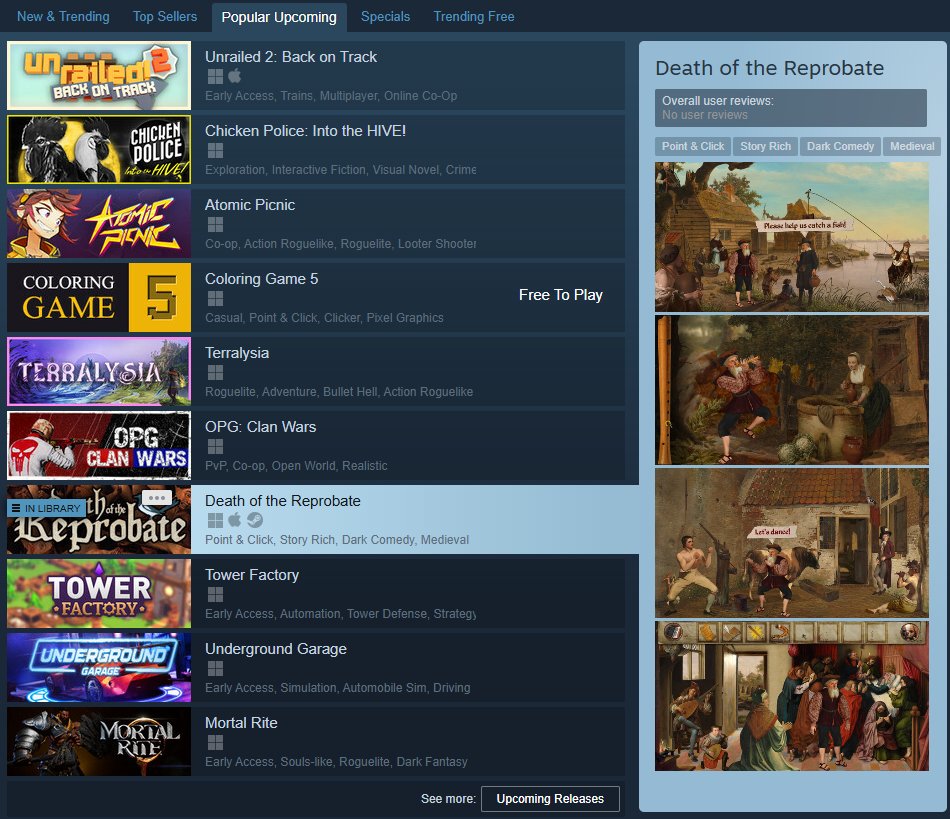Click the Free To Play price label
The width and height of the screenshot is (950, 819).
[560, 295]
